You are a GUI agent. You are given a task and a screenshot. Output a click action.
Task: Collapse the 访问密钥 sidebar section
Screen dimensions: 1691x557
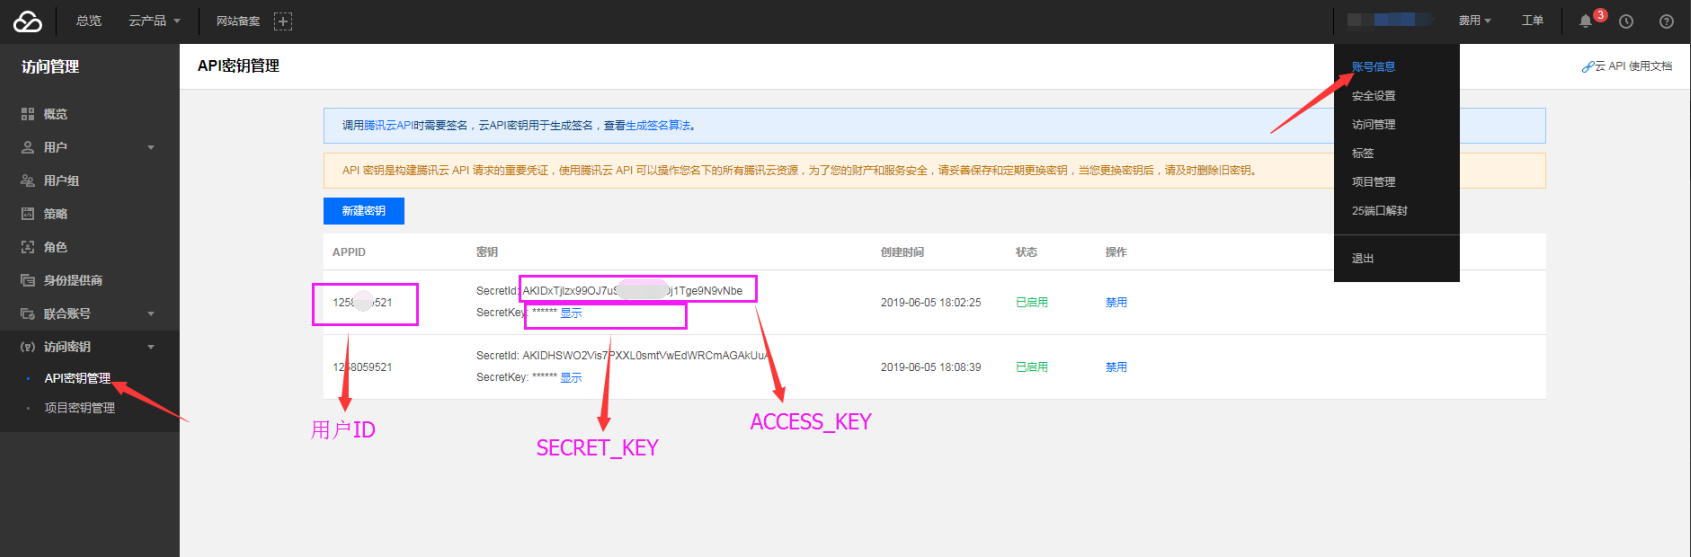tap(151, 347)
